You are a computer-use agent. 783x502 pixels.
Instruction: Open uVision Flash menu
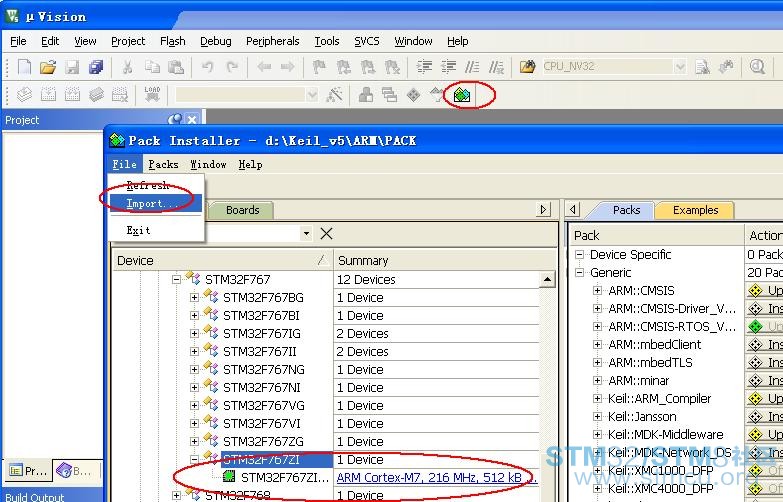pyautogui.click(x=173, y=41)
